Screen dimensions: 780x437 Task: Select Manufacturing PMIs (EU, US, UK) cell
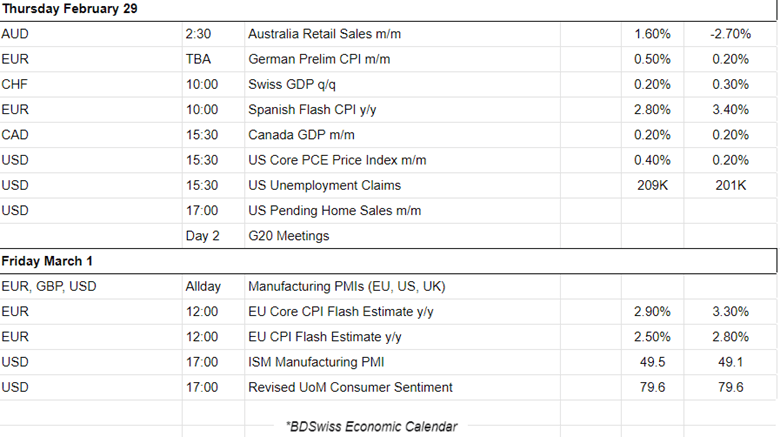tap(347, 287)
